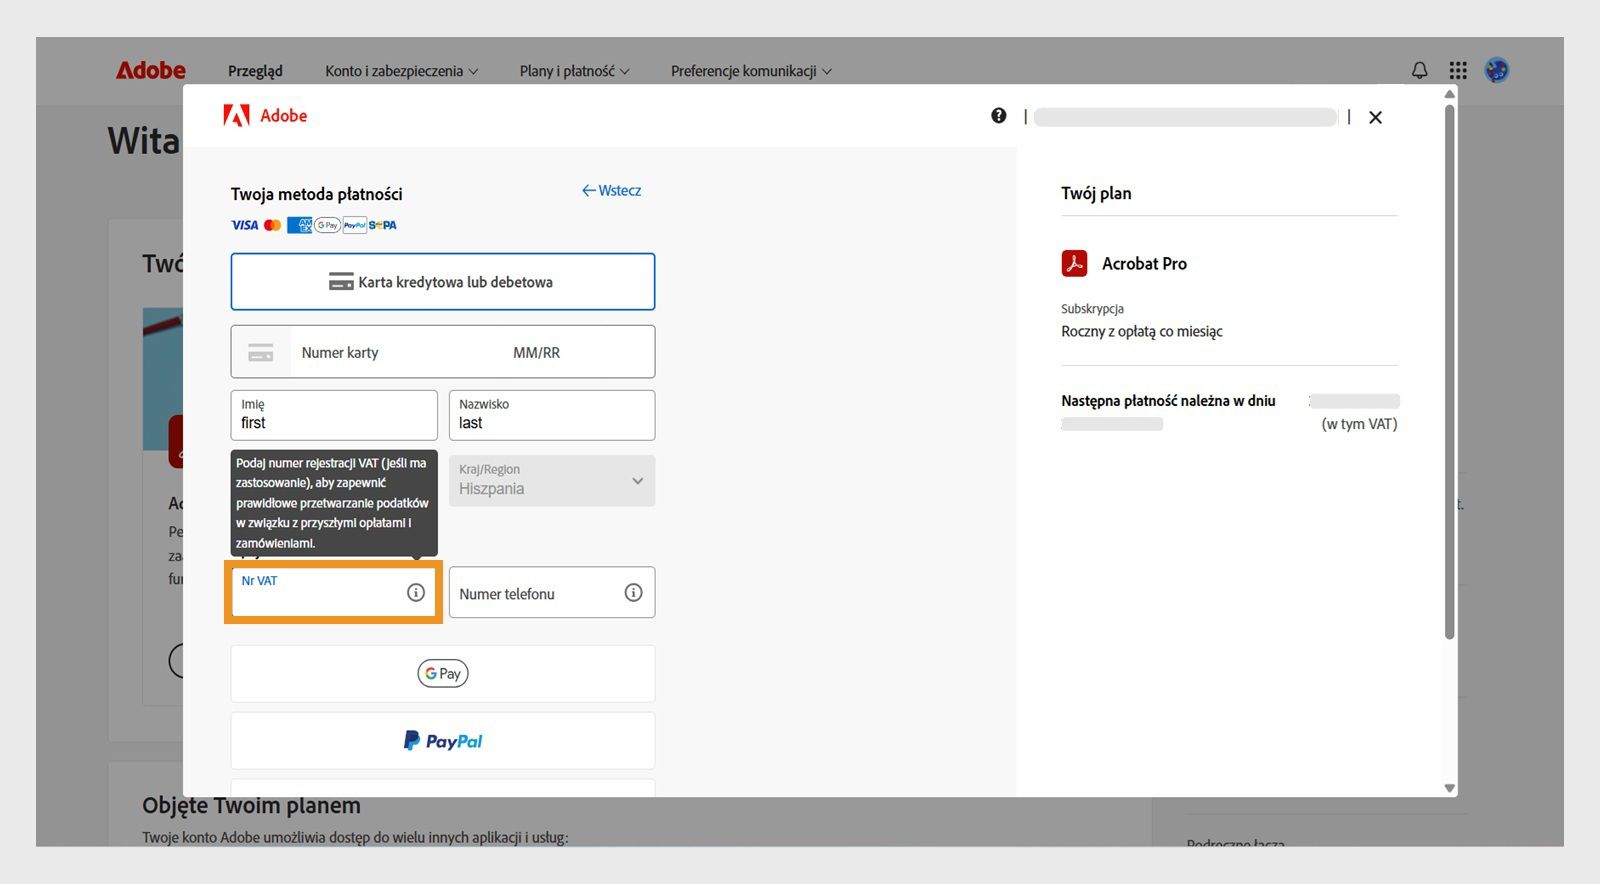Choose the PayPal payment option
Screen dimensions: 1600x884
[443, 741]
